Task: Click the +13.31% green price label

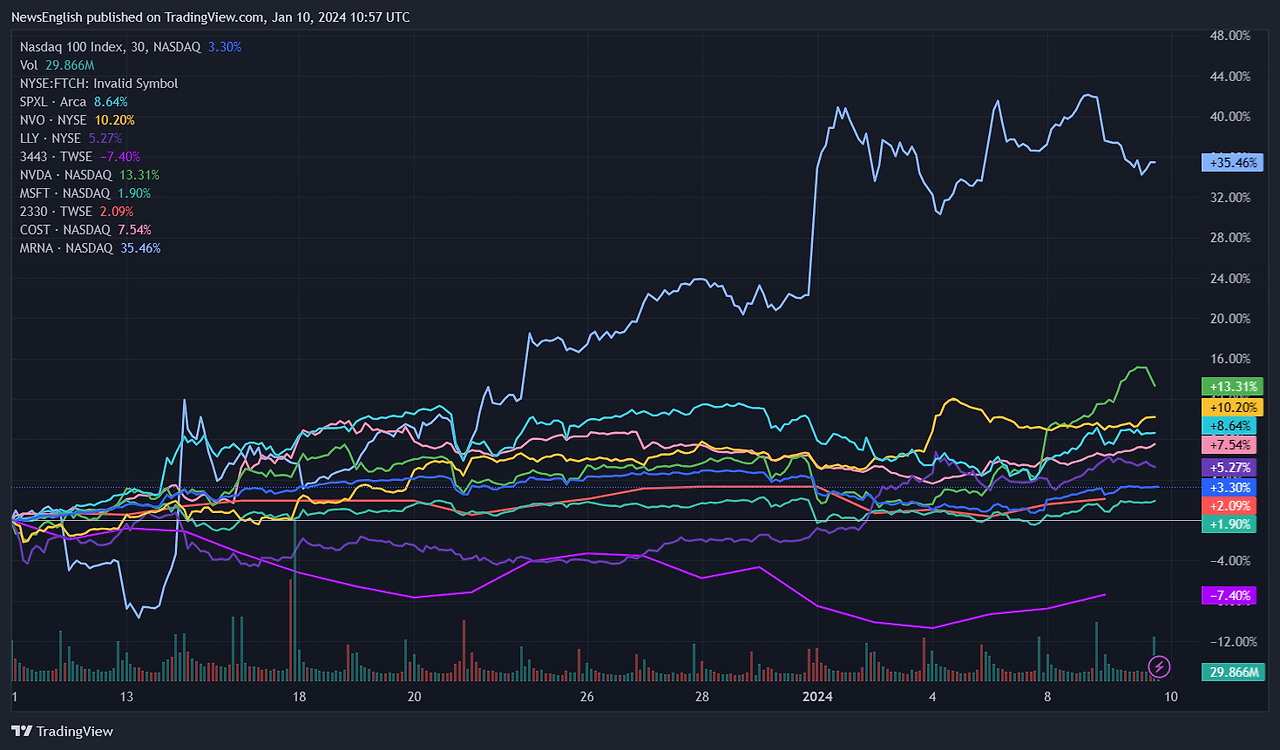Action: coord(1232,386)
